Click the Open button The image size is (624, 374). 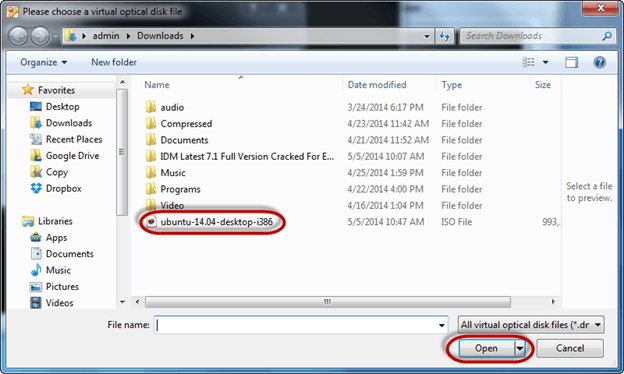pyautogui.click(x=486, y=349)
